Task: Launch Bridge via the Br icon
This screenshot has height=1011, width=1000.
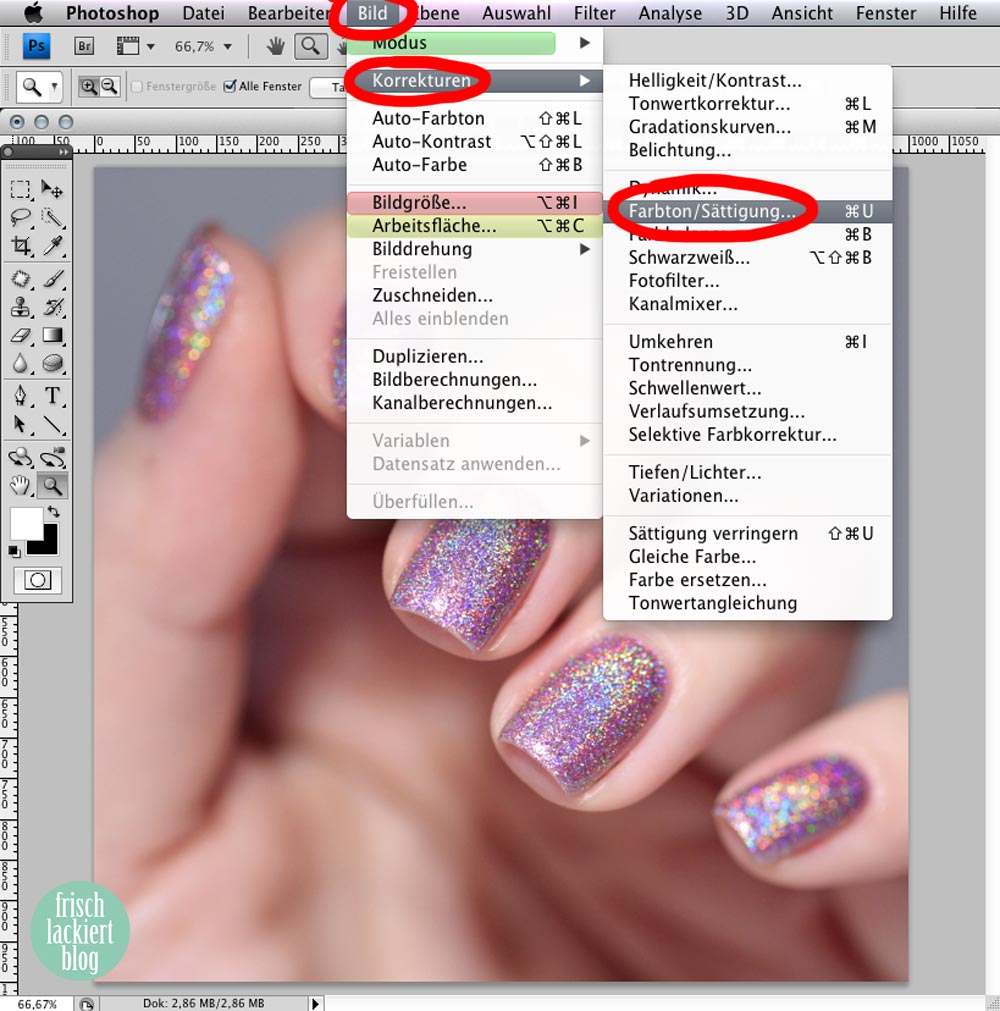Action: [x=84, y=46]
